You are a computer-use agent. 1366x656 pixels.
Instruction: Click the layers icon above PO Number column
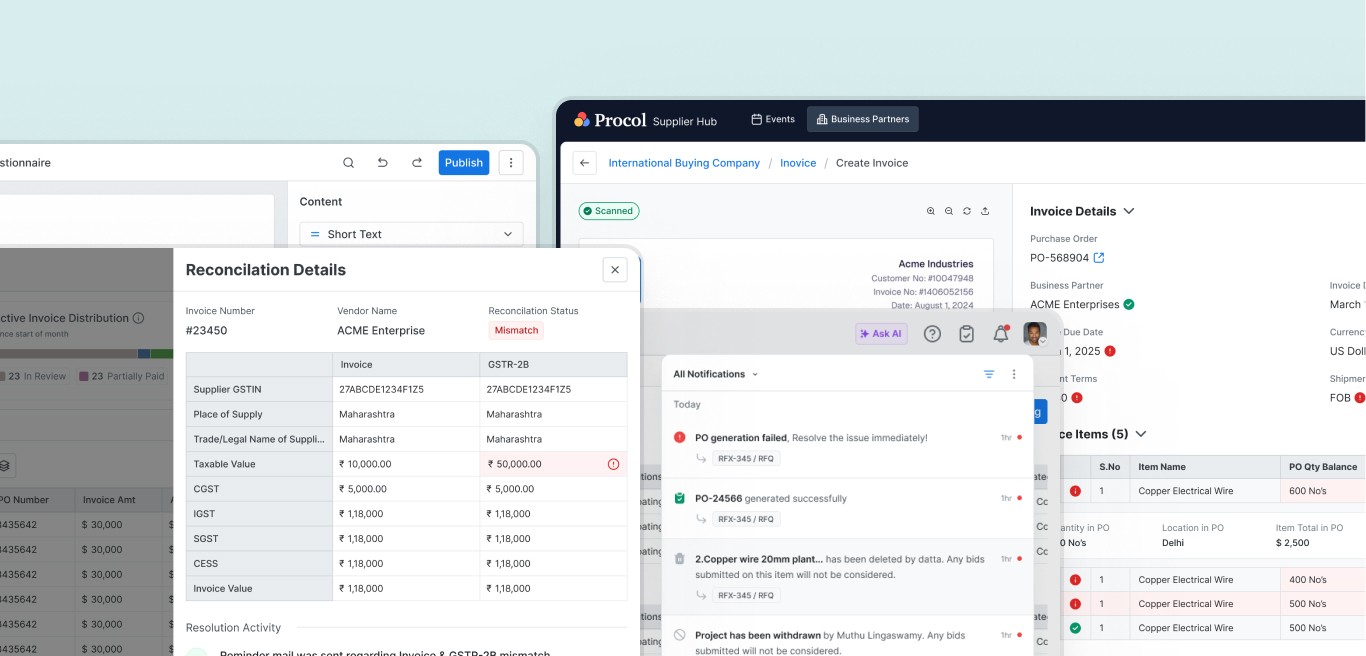[x=5, y=465]
